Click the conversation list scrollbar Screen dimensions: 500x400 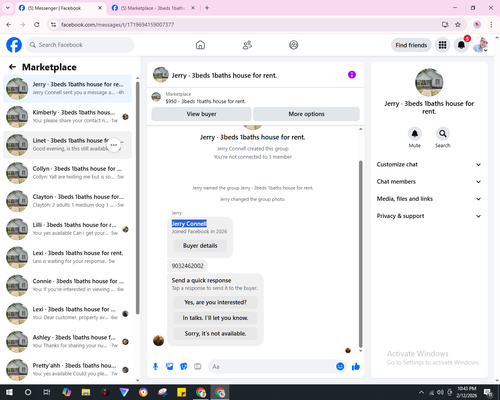tap(137, 197)
